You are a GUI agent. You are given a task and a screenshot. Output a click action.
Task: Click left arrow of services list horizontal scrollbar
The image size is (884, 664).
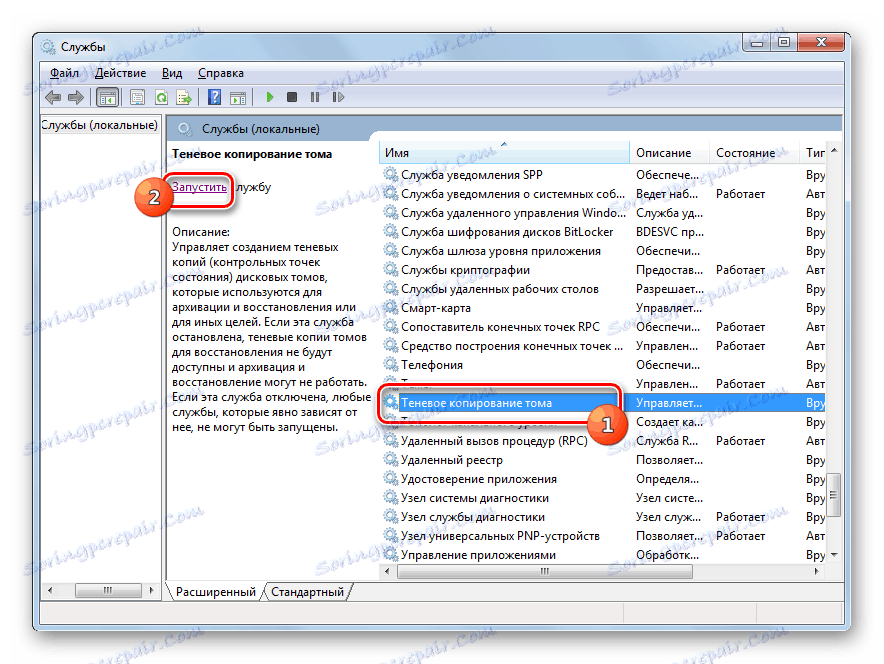[x=387, y=571]
